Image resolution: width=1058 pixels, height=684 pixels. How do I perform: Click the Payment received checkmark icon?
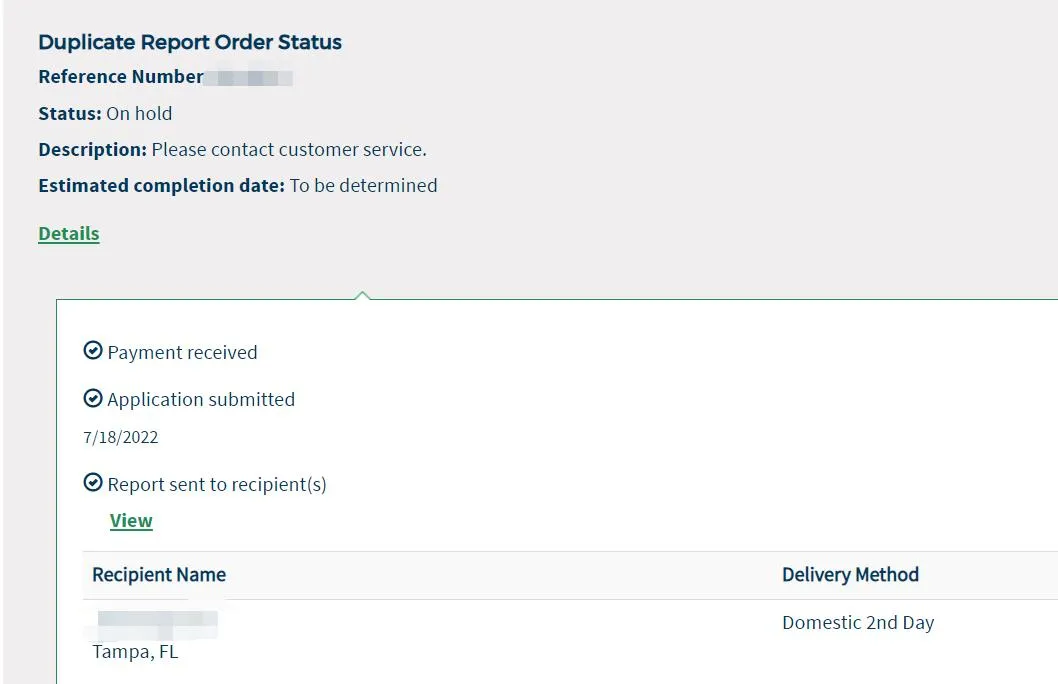coord(93,351)
